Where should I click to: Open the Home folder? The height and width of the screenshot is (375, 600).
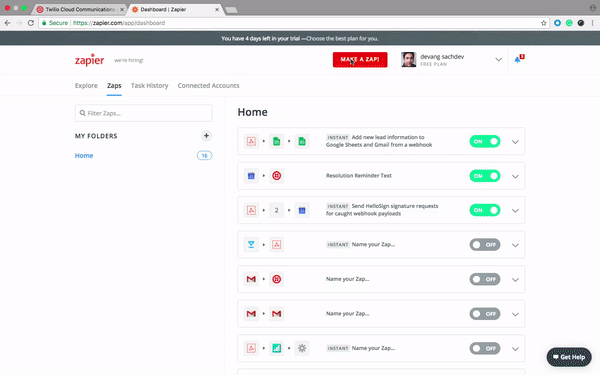pyautogui.click(x=84, y=155)
